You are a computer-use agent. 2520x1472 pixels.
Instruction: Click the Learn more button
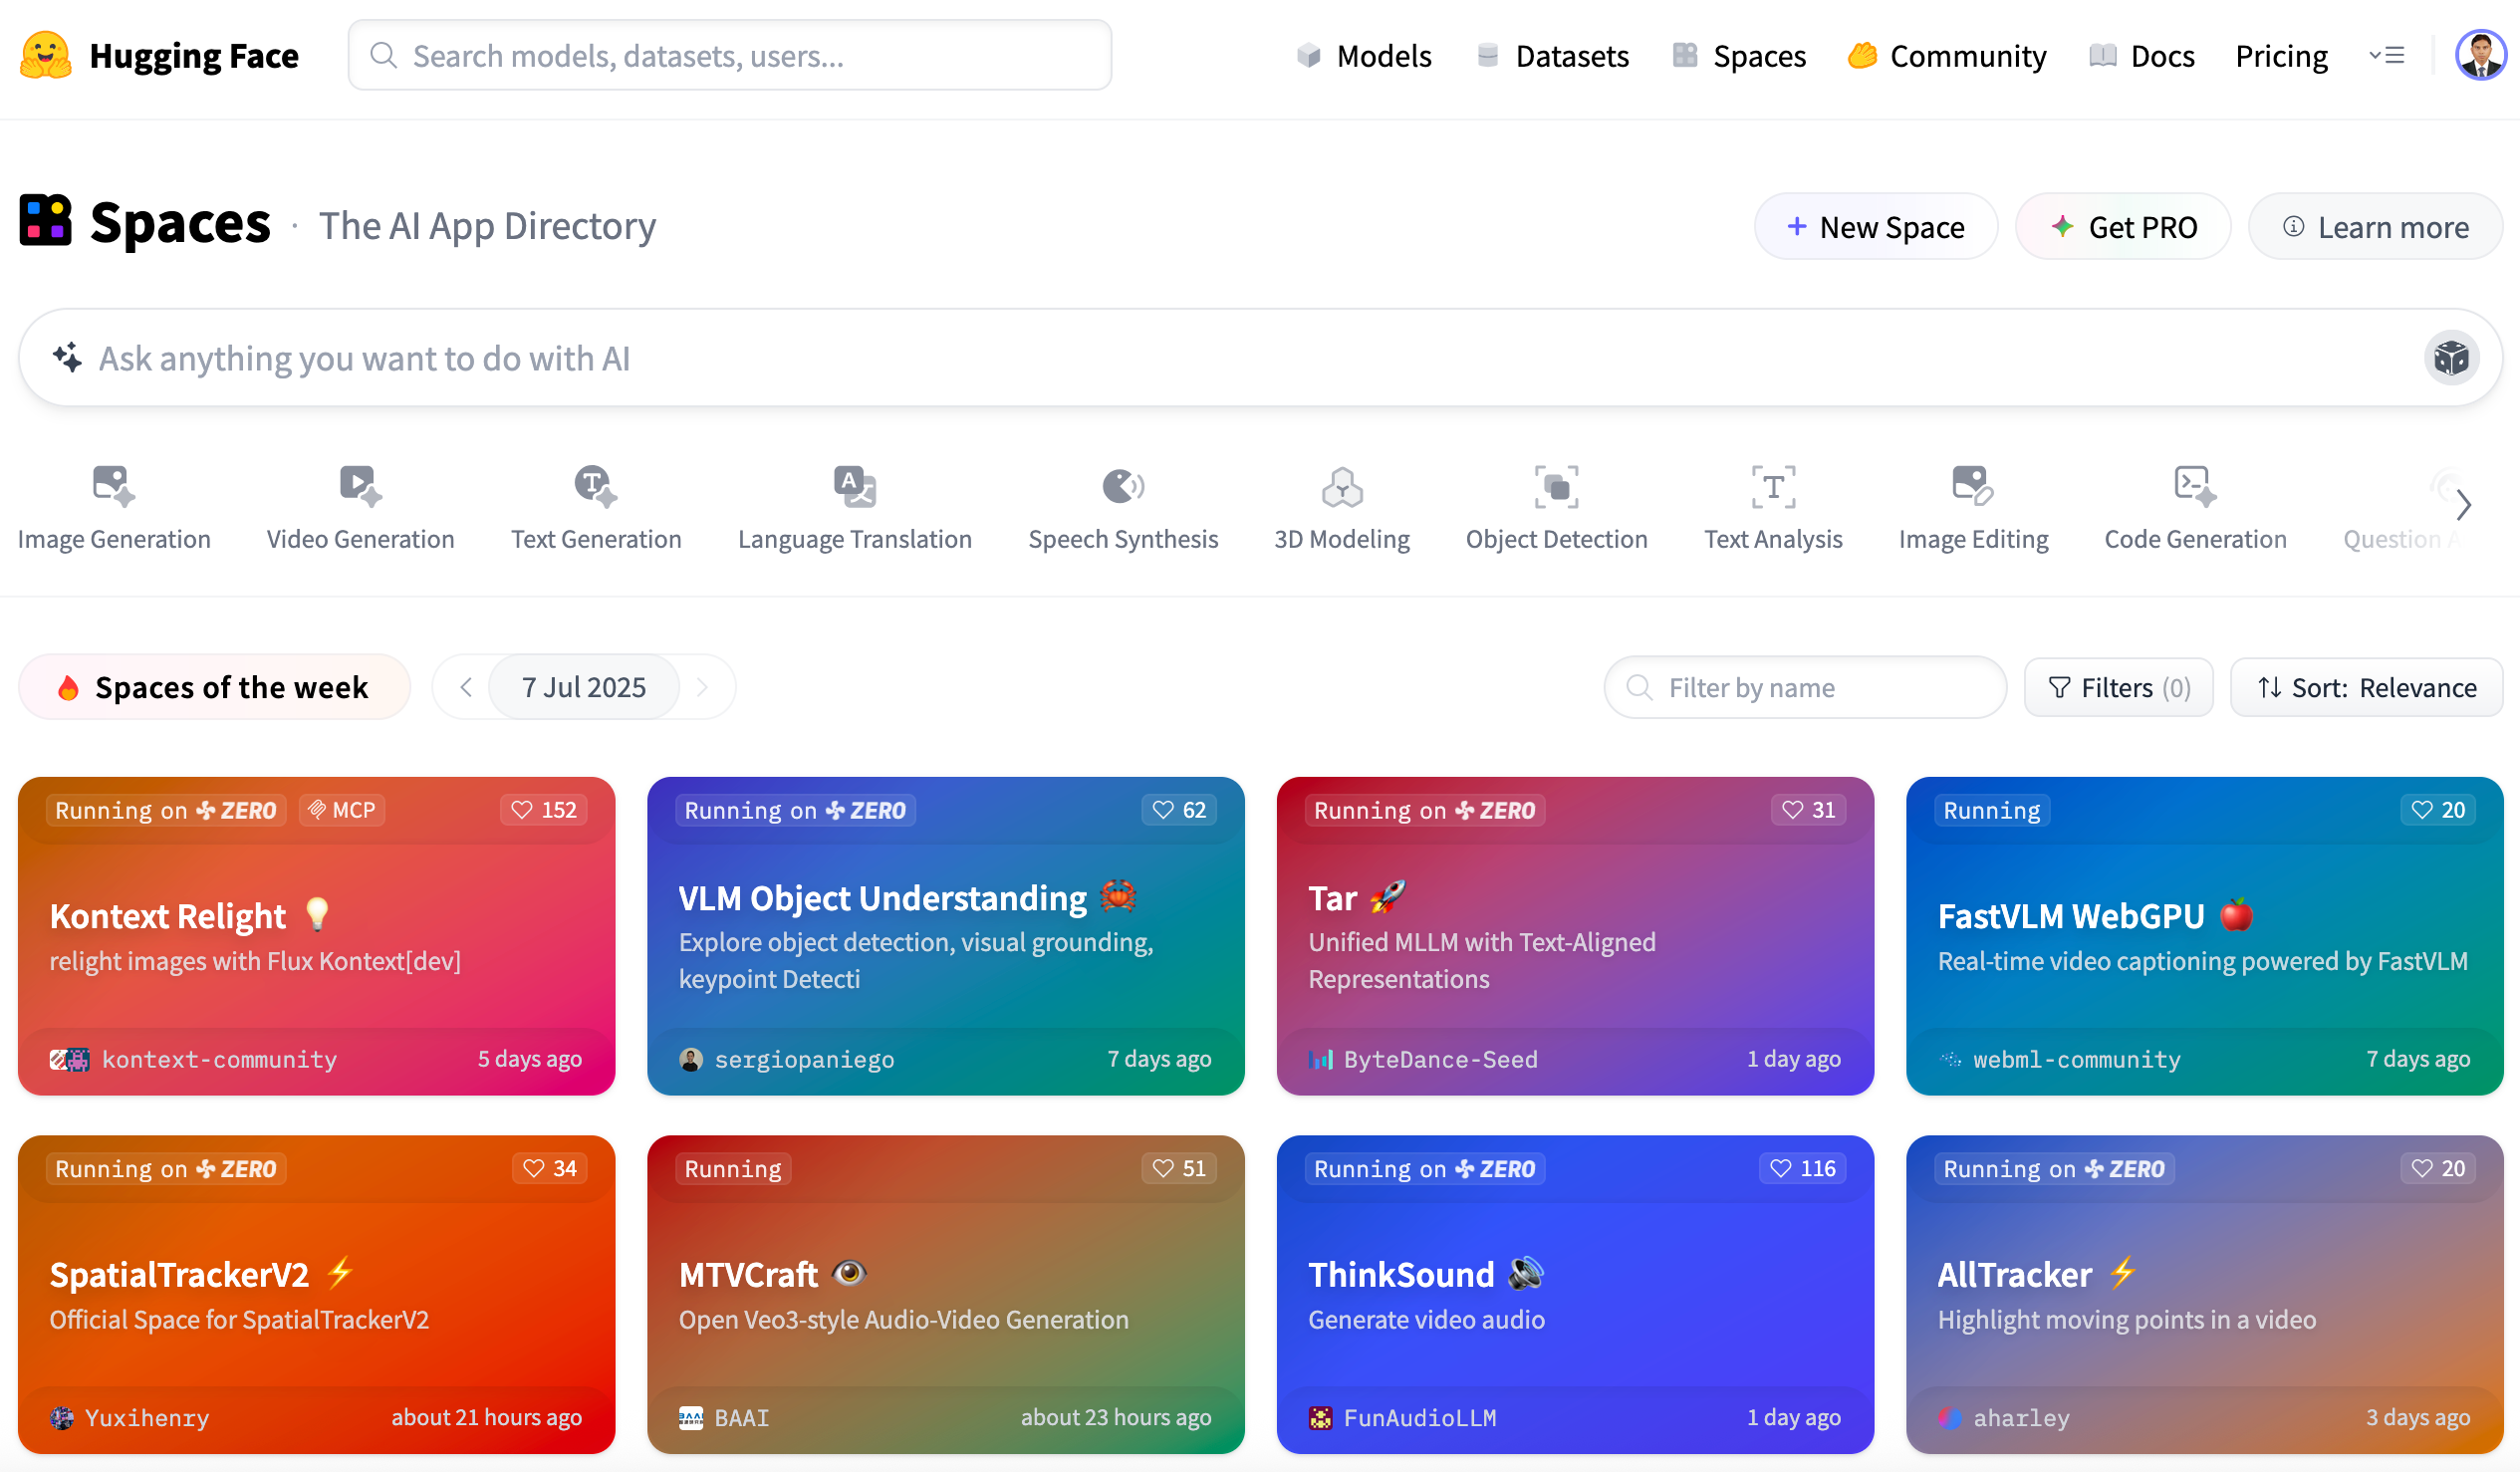(x=2376, y=227)
